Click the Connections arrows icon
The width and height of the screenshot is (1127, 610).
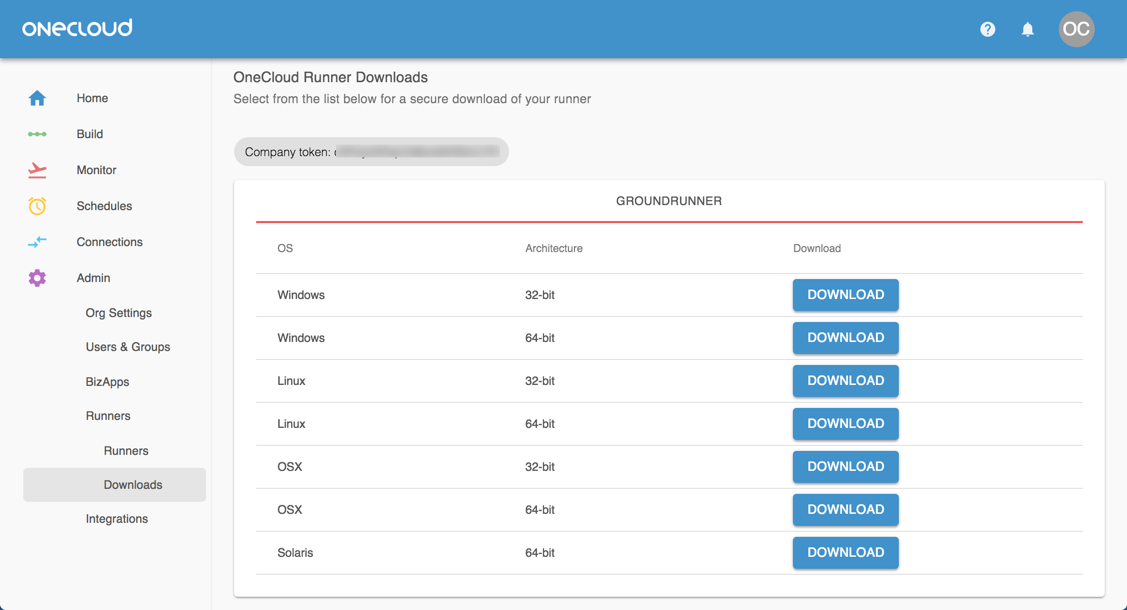click(x=37, y=241)
